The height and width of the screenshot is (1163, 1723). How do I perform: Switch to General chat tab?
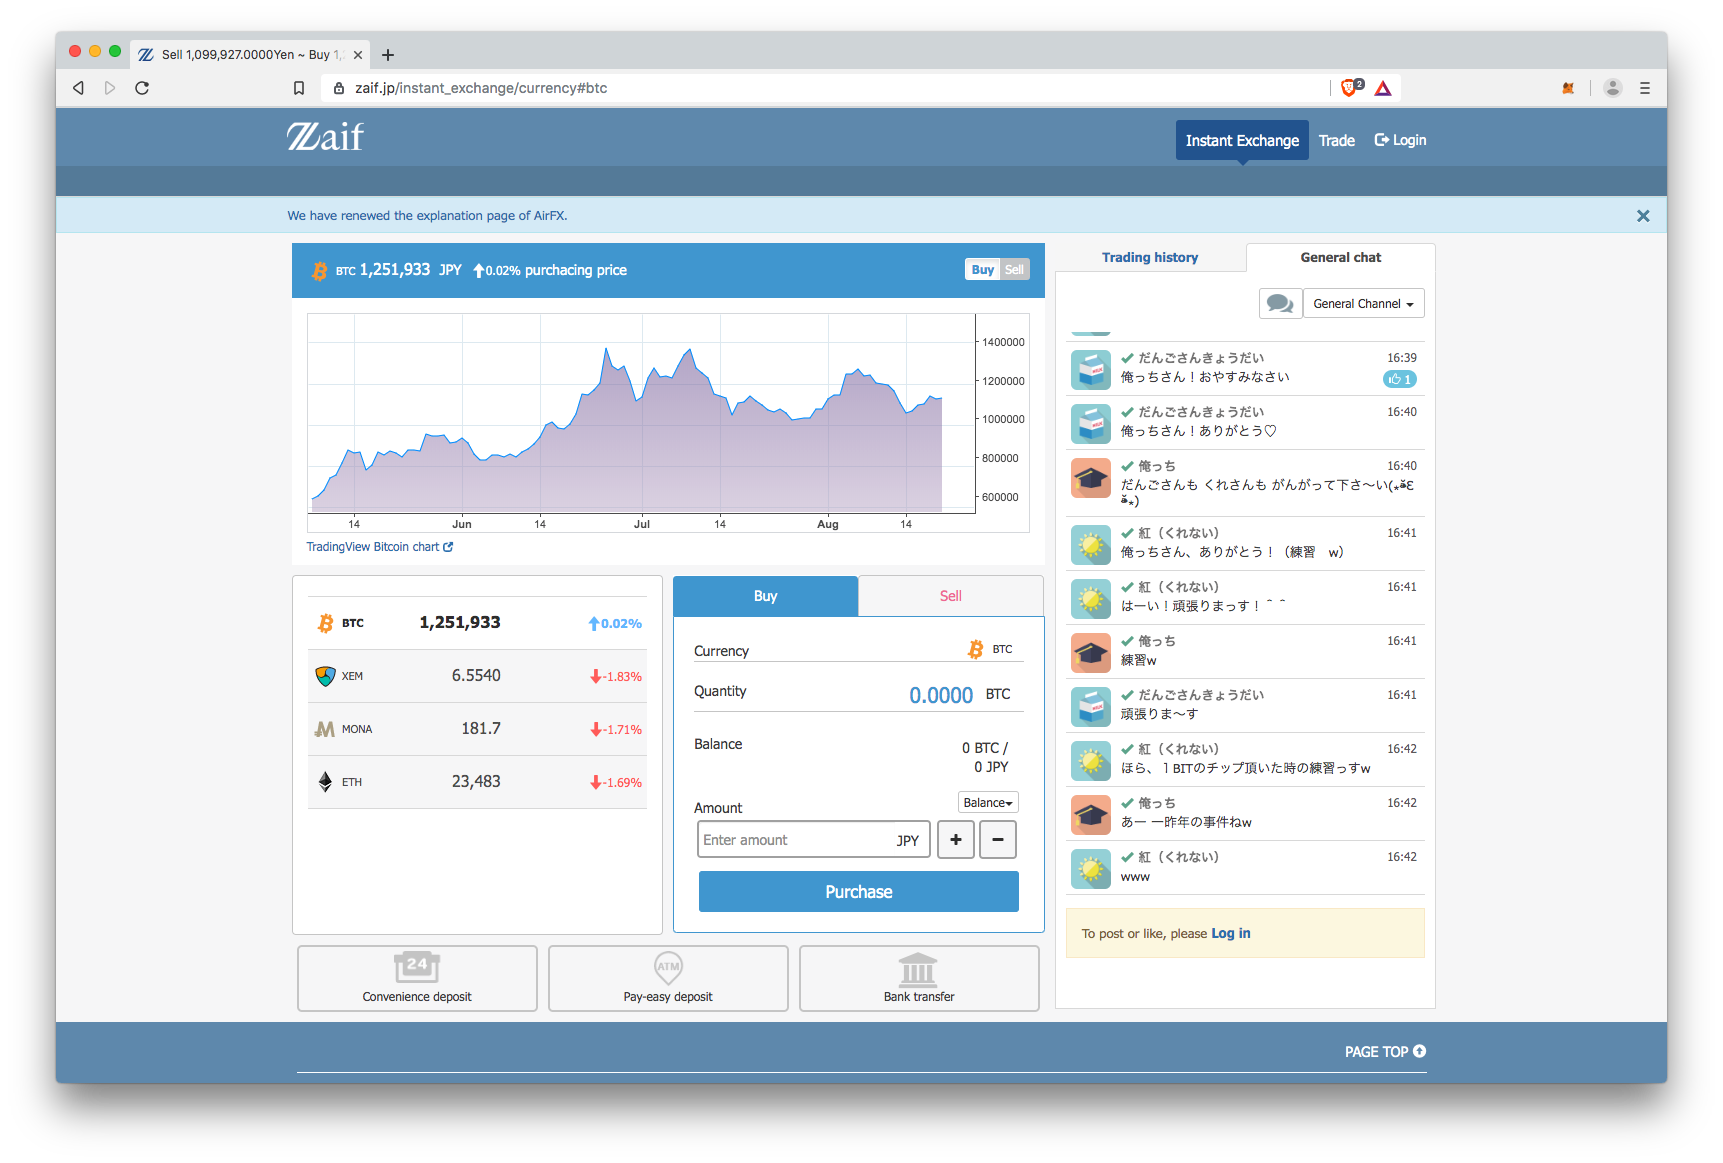tap(1340, 257)
